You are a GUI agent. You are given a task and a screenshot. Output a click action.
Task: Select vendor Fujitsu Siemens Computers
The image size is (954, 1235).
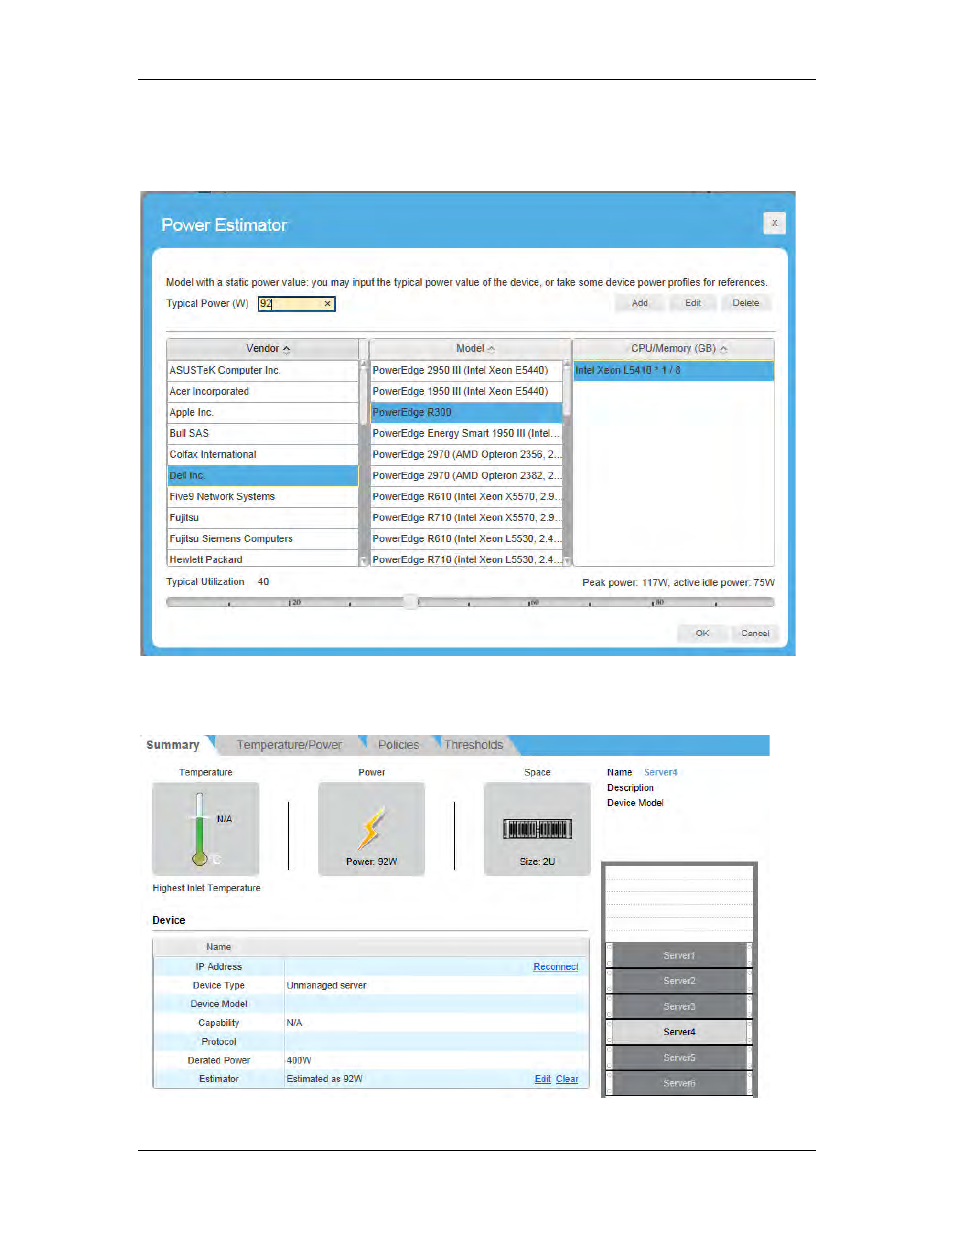pyautogui.click(x=262, y=539)
